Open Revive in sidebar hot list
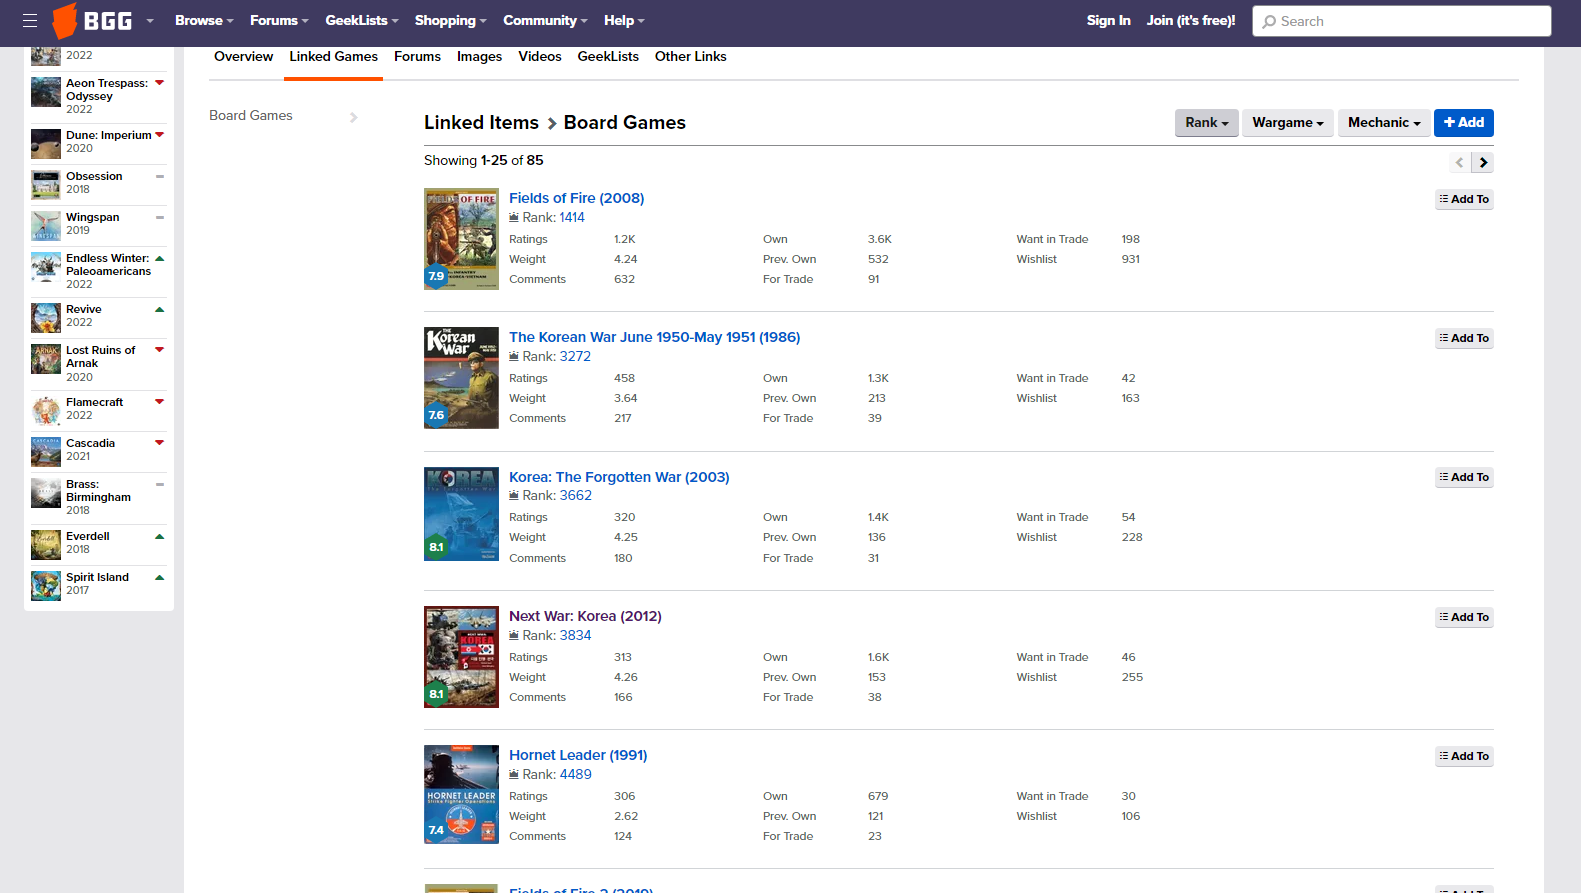 (x=84, y=309)
